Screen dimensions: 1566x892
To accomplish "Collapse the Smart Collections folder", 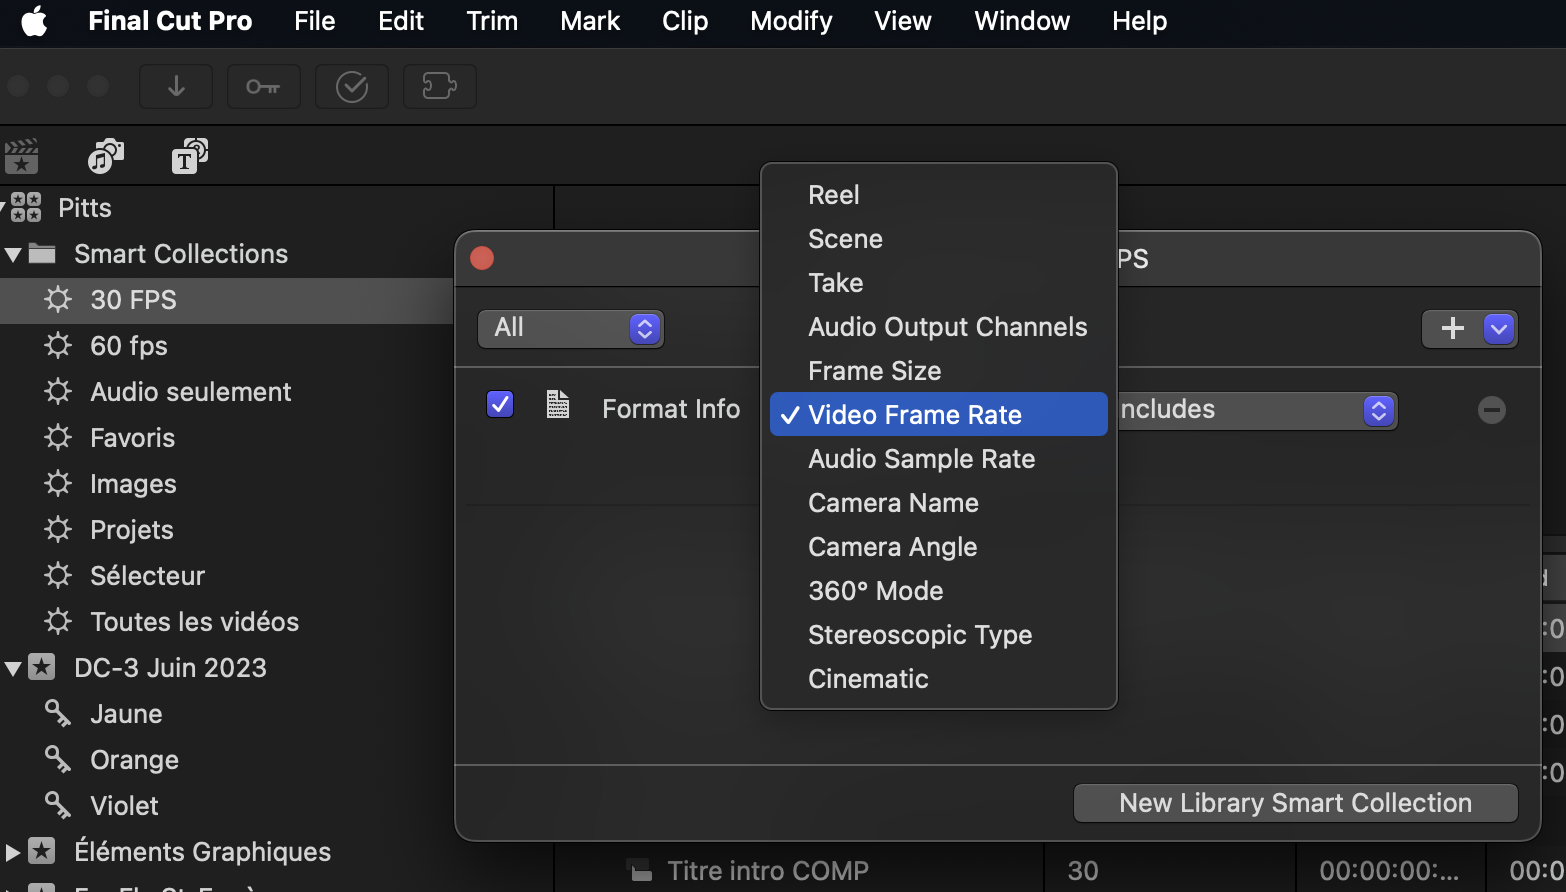I will 14,255.
